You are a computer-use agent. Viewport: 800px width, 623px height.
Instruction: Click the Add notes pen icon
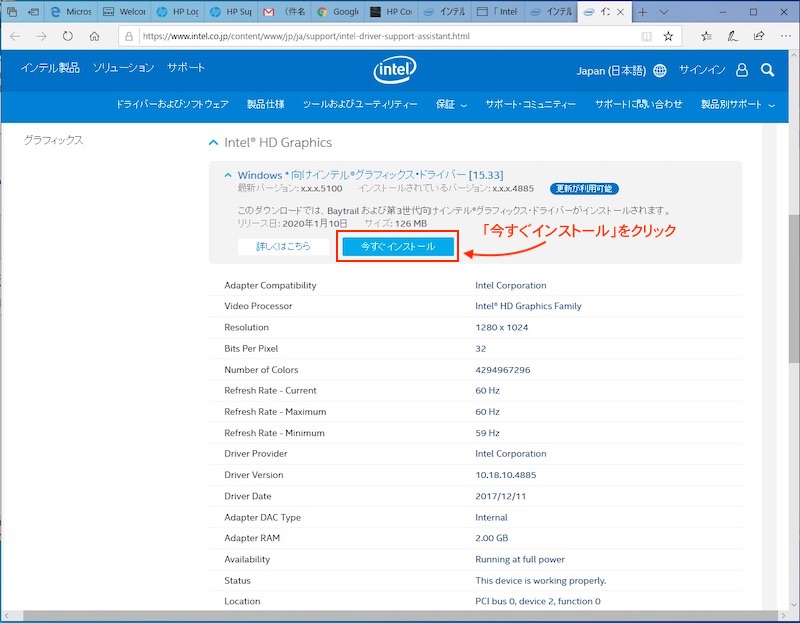[733, 36]
